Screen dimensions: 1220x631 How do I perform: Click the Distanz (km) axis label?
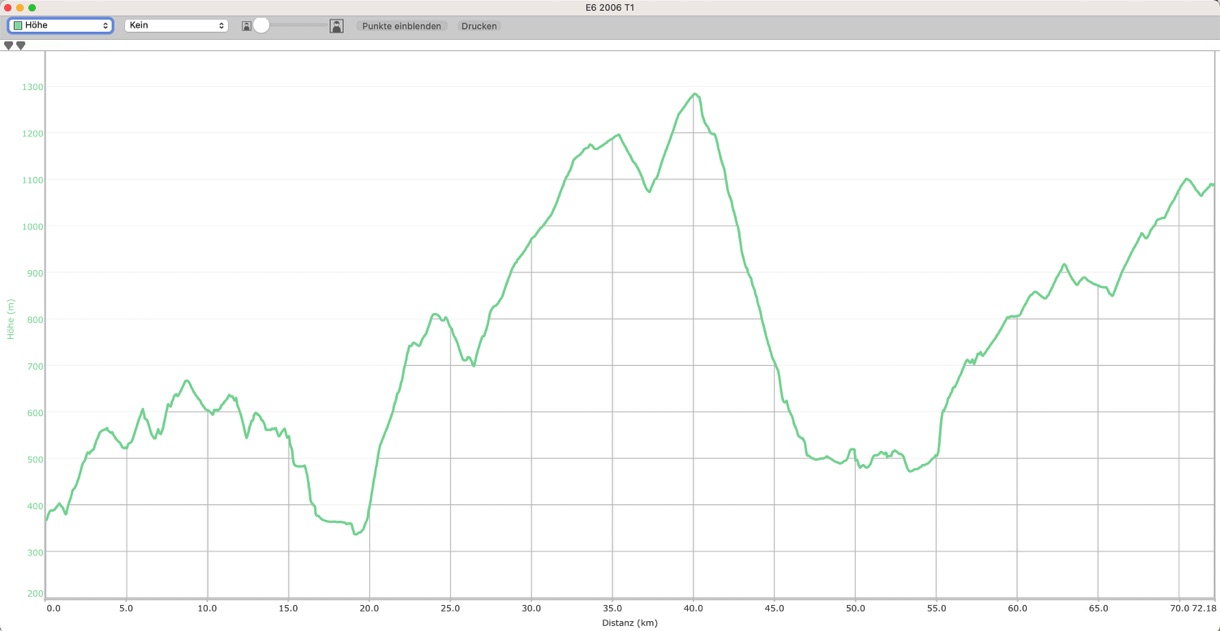click(630, 623)
